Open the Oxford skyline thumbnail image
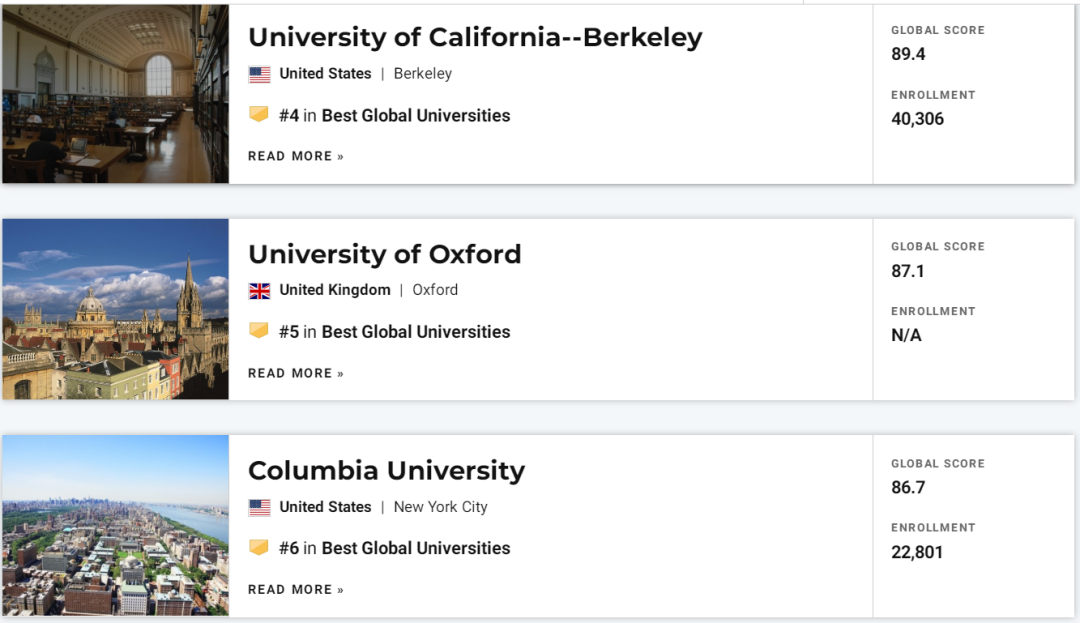The height and width of the screenshot is (623, 1080). 115,309
